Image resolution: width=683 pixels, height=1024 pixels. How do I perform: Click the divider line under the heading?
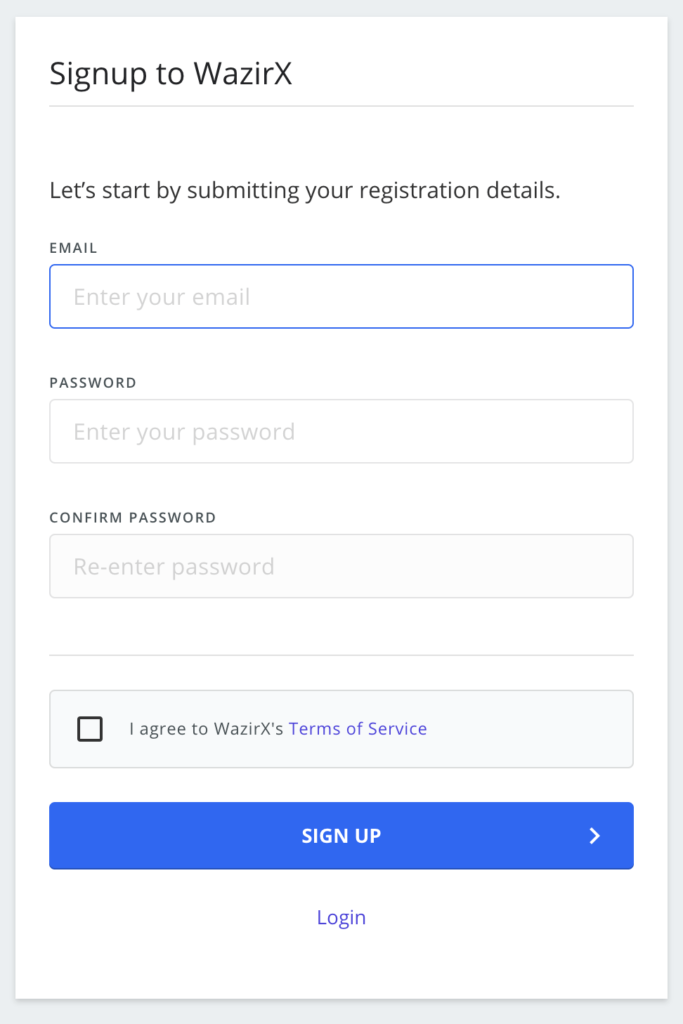341,106
